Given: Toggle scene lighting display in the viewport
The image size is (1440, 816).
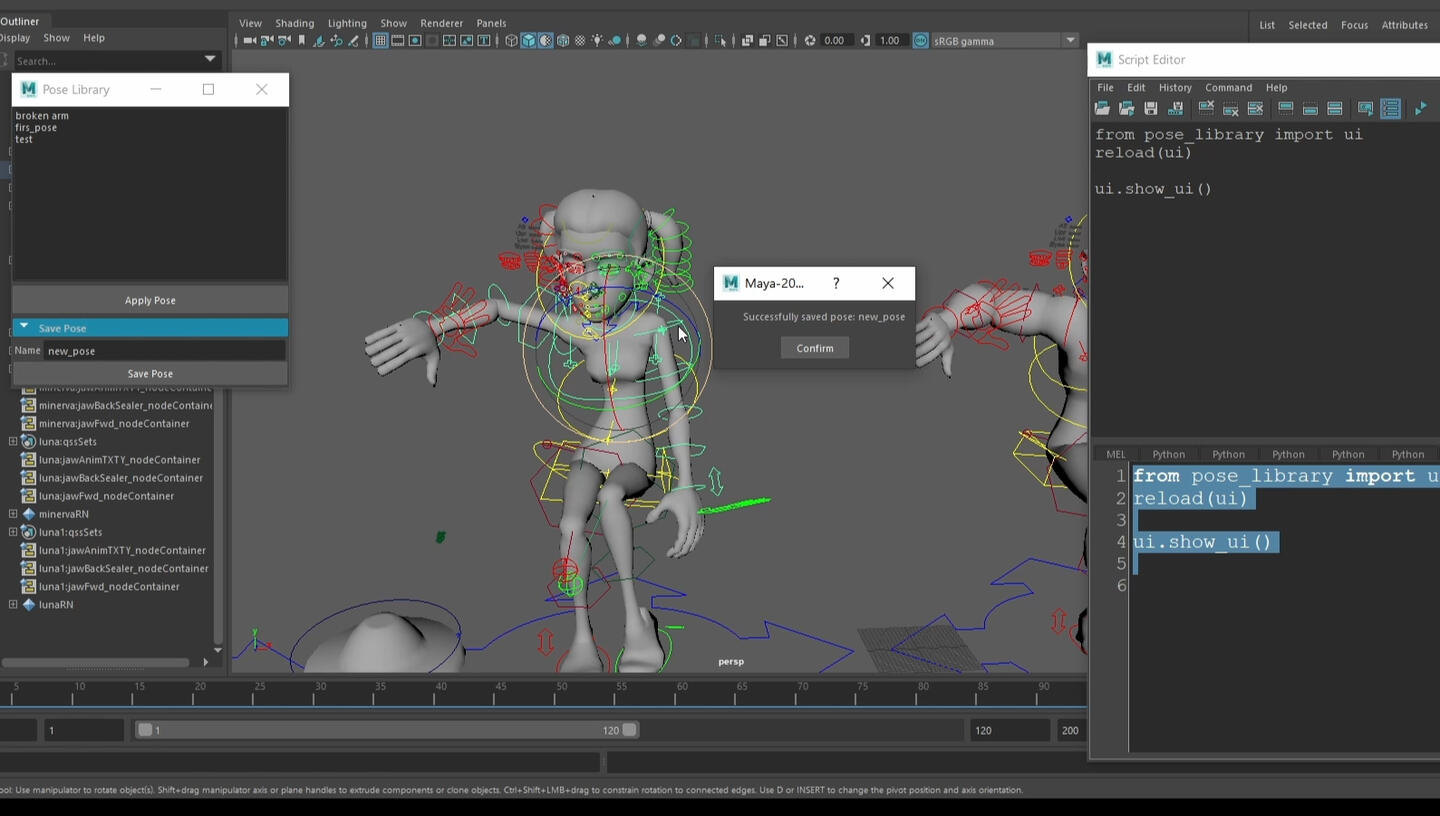Looking at the screenshot, I should pos(597,40).
